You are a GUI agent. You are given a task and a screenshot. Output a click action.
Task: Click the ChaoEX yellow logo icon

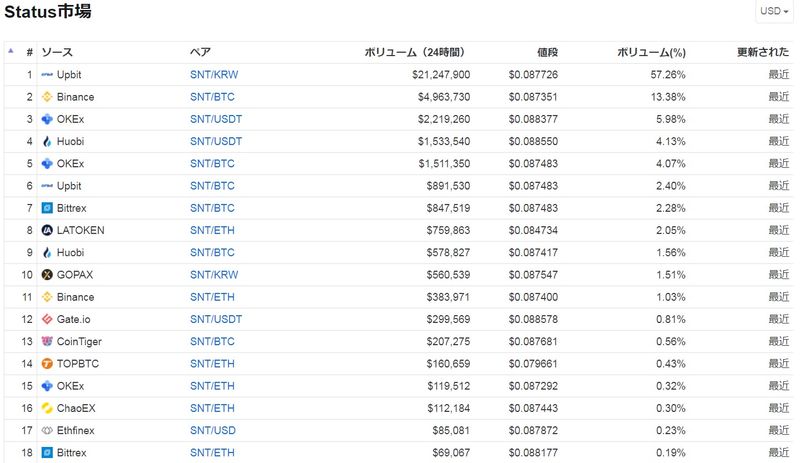tap(47, 408)
